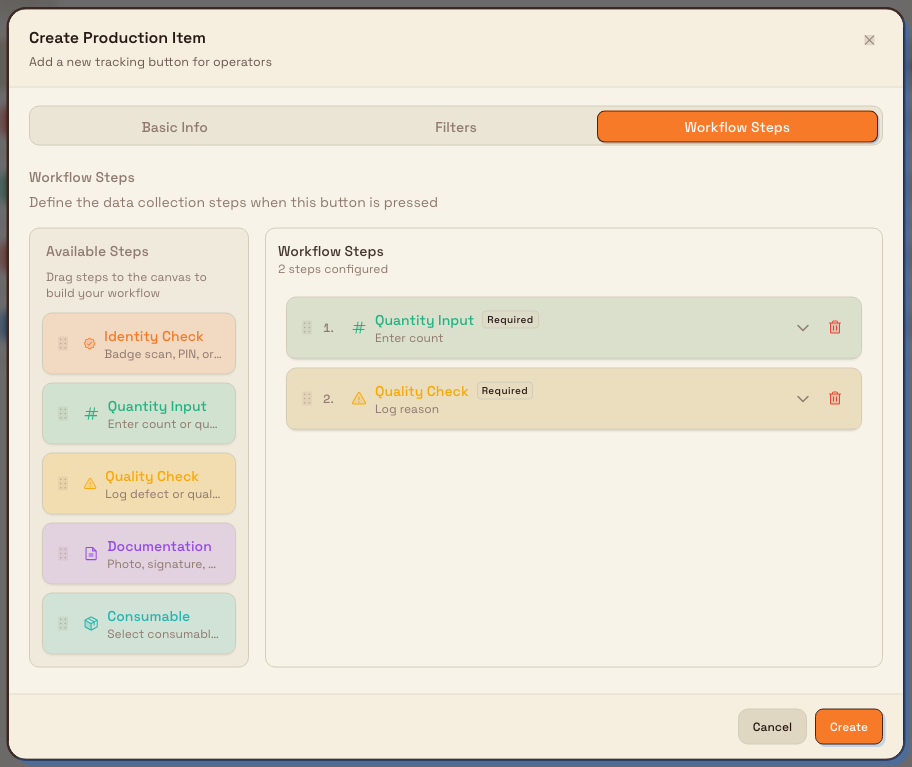Viewport: 912px width, 767px height.
Task: Open the Filters tab
Action: click(x=455, y=127)
